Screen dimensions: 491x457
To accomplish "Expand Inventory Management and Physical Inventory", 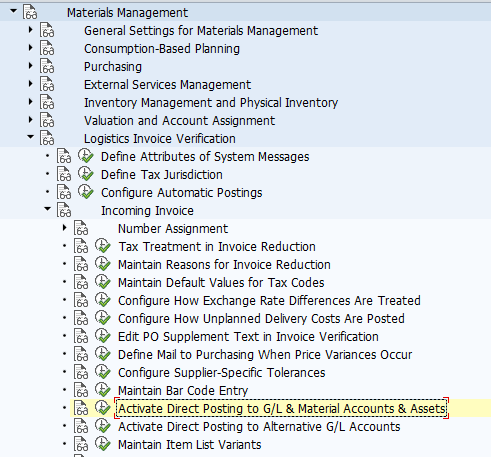I will coord(31,102).
